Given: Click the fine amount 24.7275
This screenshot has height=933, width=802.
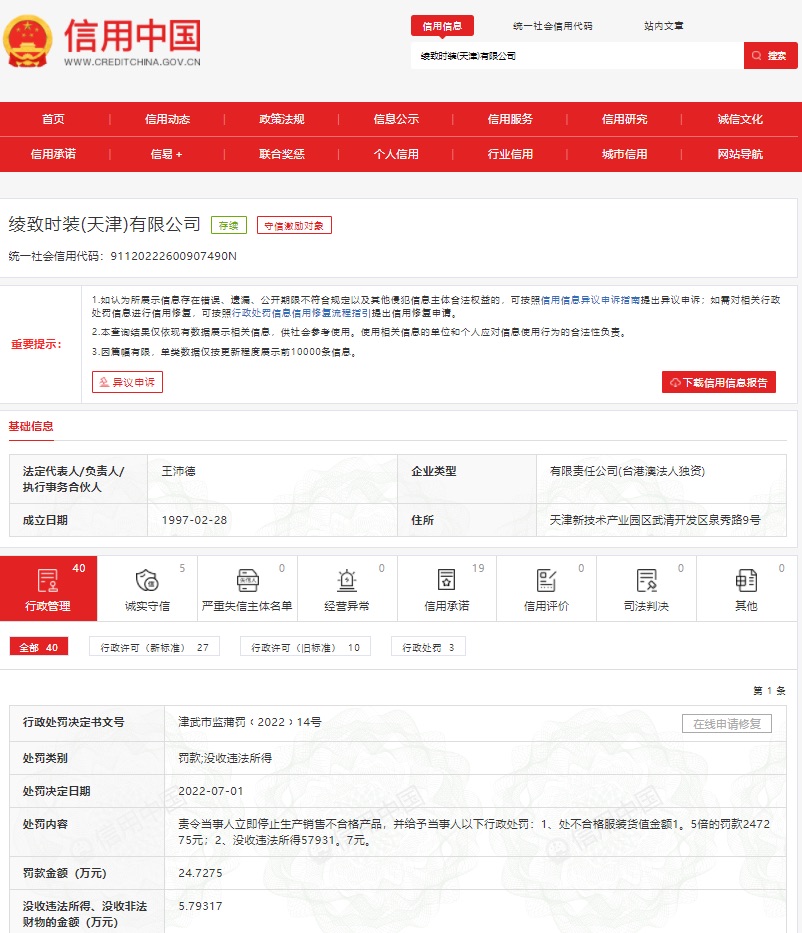Looking at the screenshot, I should point(200,873).
